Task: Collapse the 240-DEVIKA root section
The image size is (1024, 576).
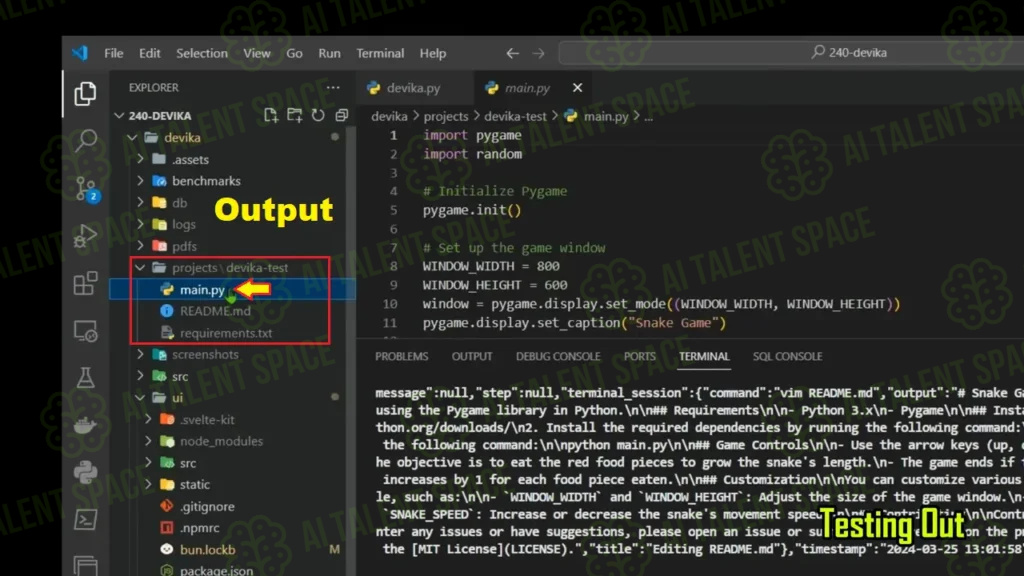Action: pos(119,116)
